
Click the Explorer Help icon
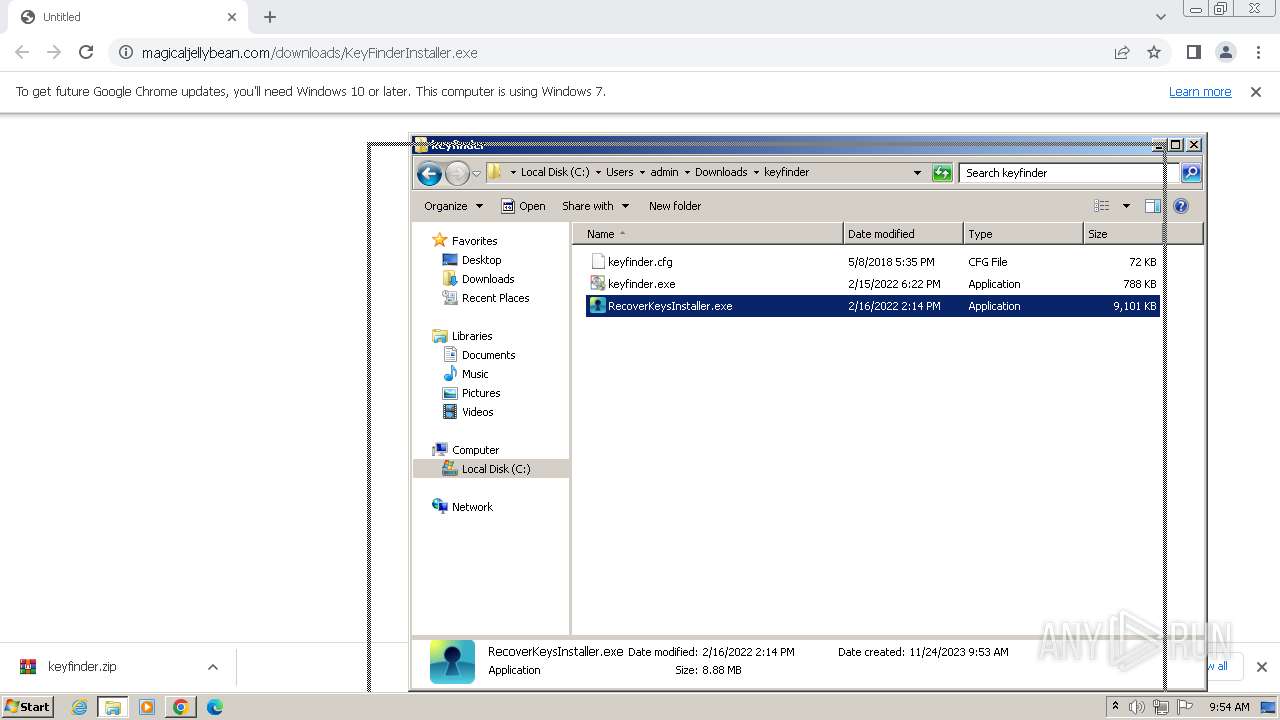(1181, 206)
